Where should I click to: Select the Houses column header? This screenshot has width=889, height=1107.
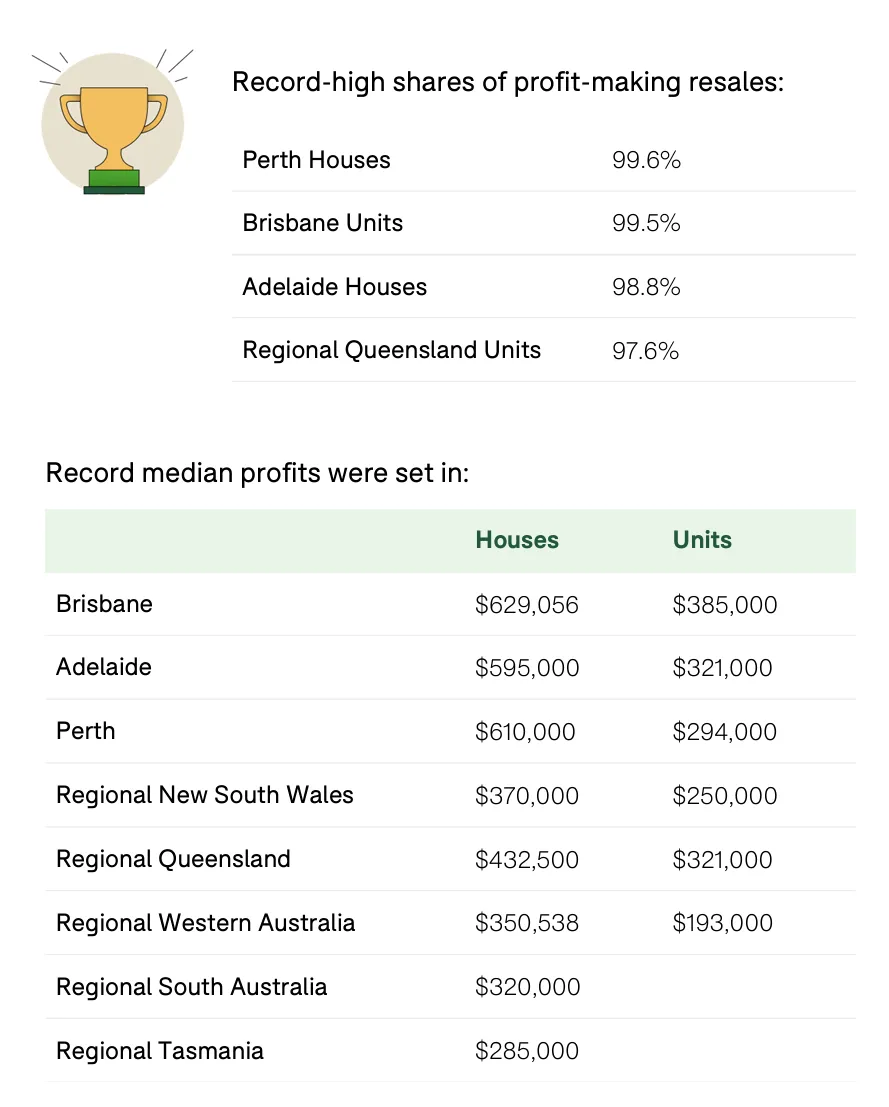[x=517, y=540]
